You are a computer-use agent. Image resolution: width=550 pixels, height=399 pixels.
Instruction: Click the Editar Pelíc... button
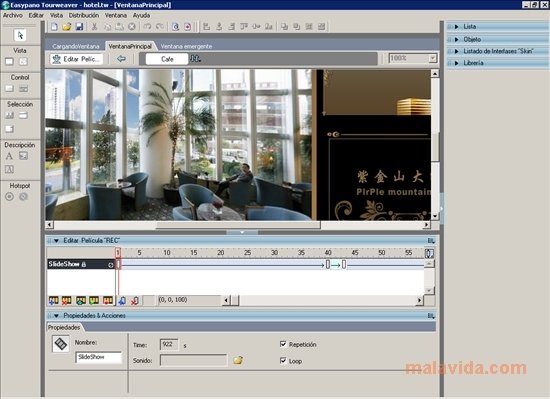[76, 59]
